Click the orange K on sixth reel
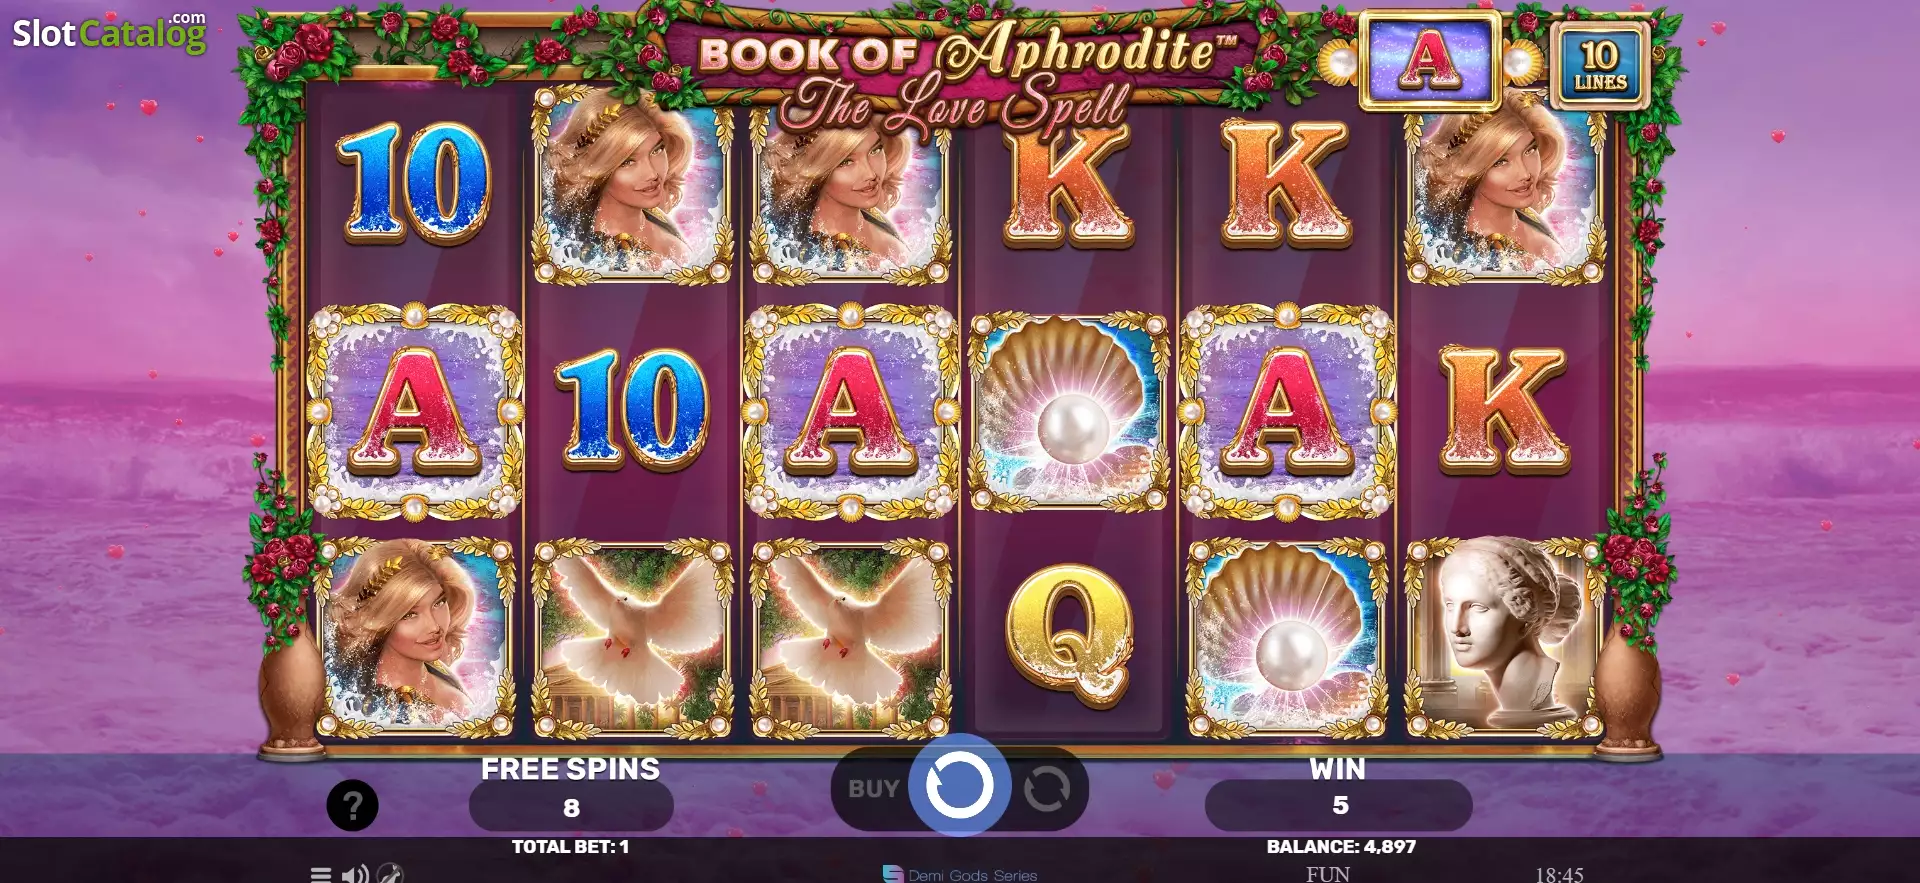 (1503, 410)
